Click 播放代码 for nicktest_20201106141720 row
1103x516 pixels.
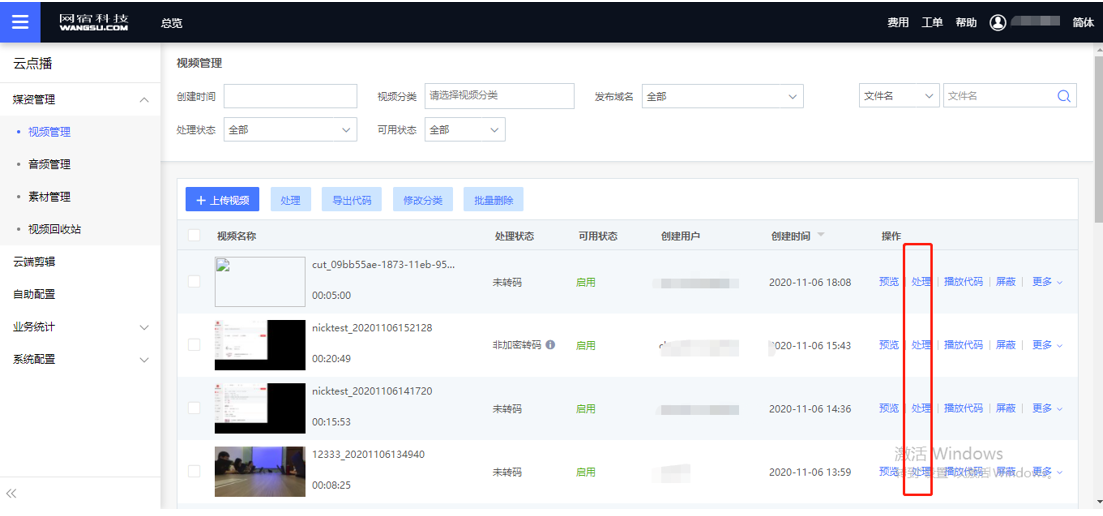(x=963, y=408)
